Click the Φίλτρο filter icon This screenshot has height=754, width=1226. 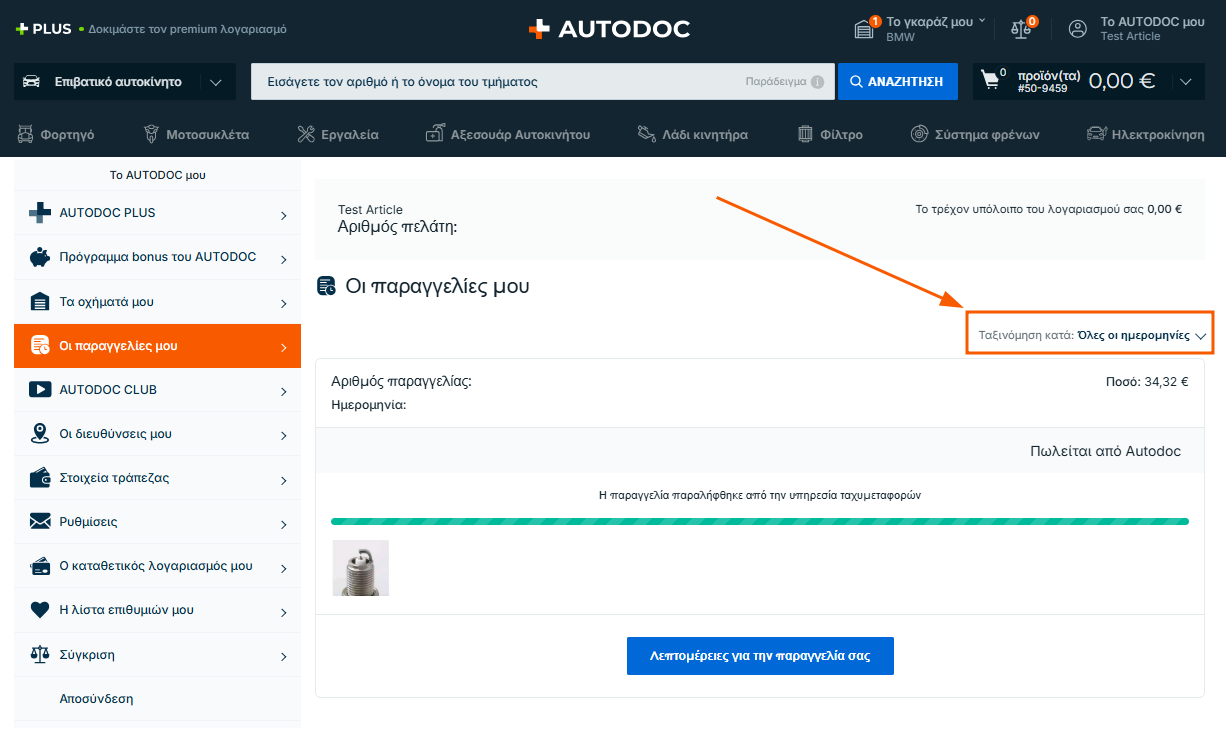pos(805,134)
